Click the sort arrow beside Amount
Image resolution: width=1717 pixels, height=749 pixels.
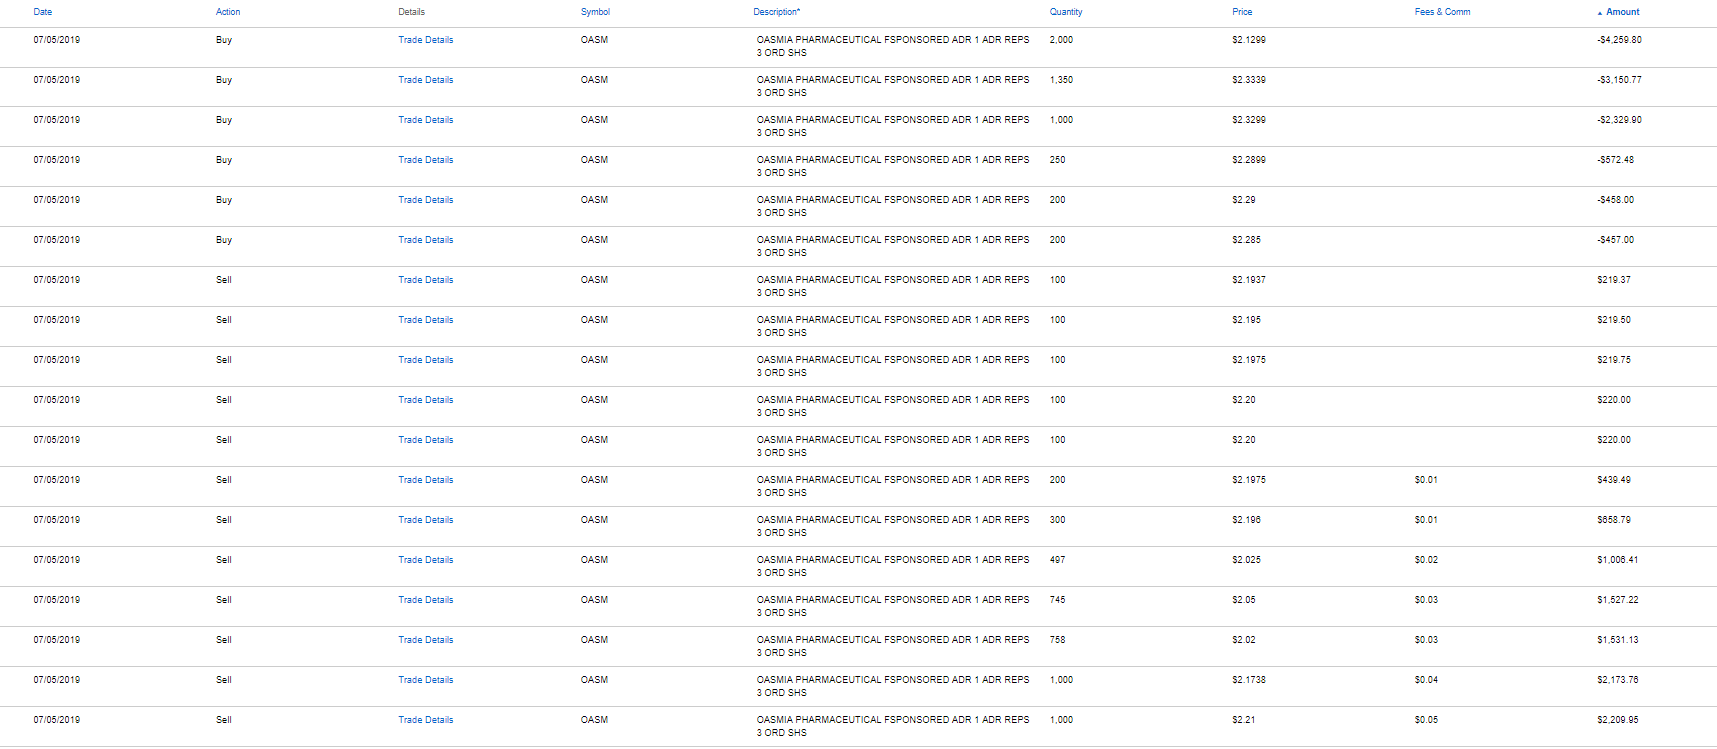coord(1599,13)
